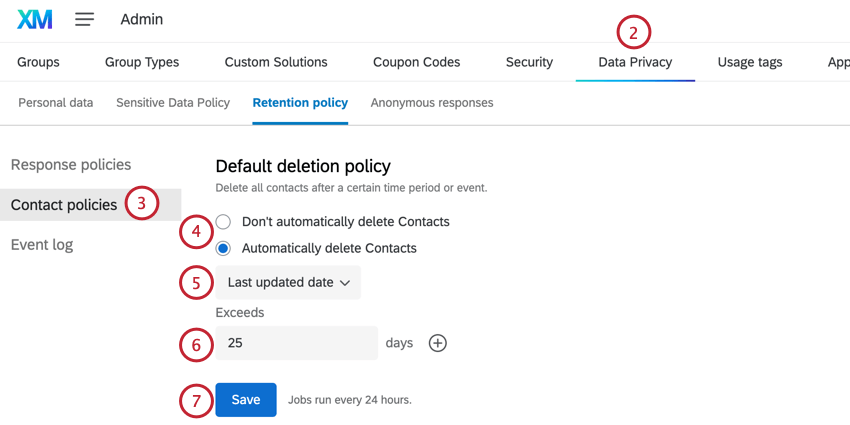Open the hamburger navigation menu

(85, 19)
